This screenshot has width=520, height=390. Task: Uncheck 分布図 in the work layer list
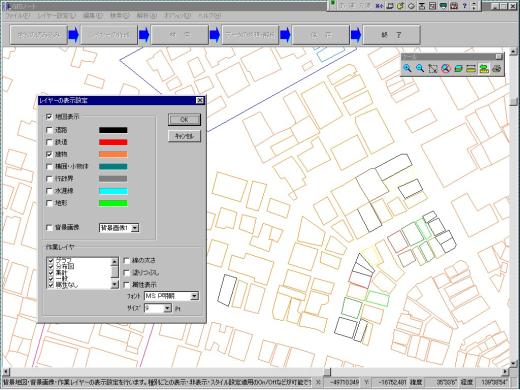[51, 267]
